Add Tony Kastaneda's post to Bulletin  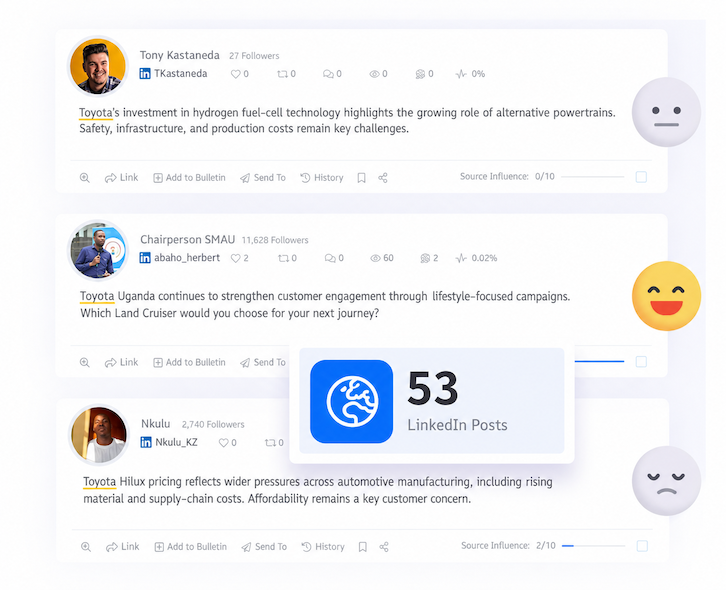pyautogui.click(x=189, y=178)
